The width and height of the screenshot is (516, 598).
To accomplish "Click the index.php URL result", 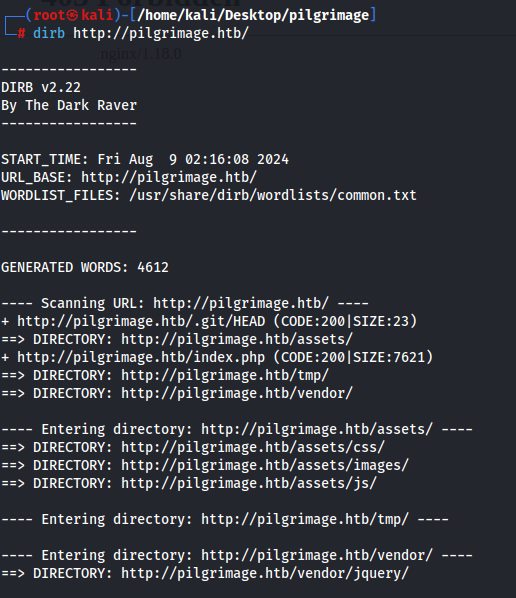I will tap(141, 357).
